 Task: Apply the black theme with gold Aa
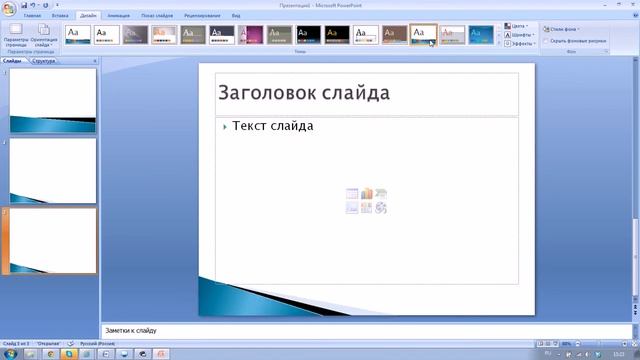pyautogui.click(x=337, y=35)
